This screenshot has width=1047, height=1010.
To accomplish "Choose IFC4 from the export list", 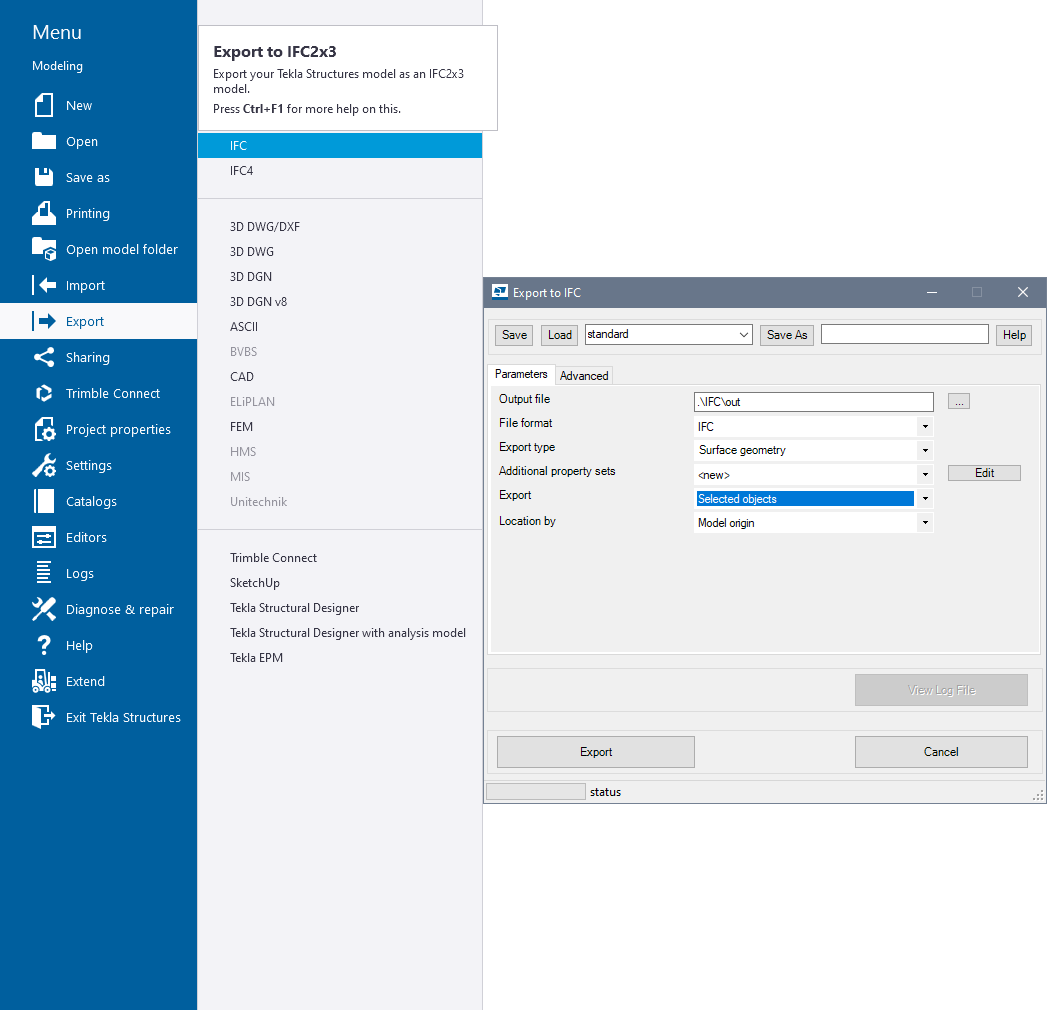I will point(242,171).
